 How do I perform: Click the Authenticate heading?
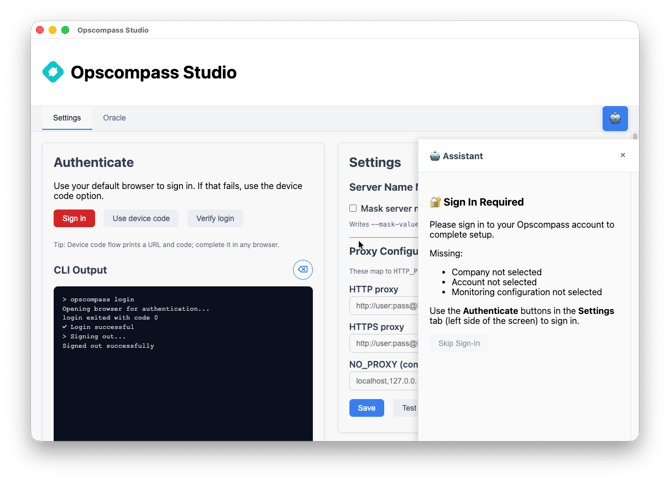coord(94,162)
